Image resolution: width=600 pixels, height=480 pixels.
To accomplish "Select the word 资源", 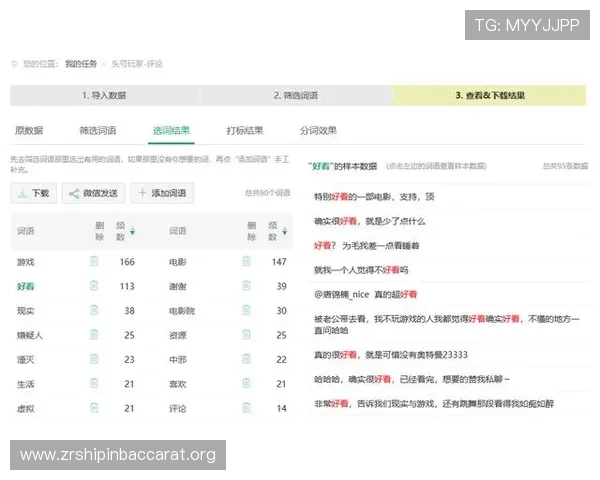I will click(x=178, y=335).
